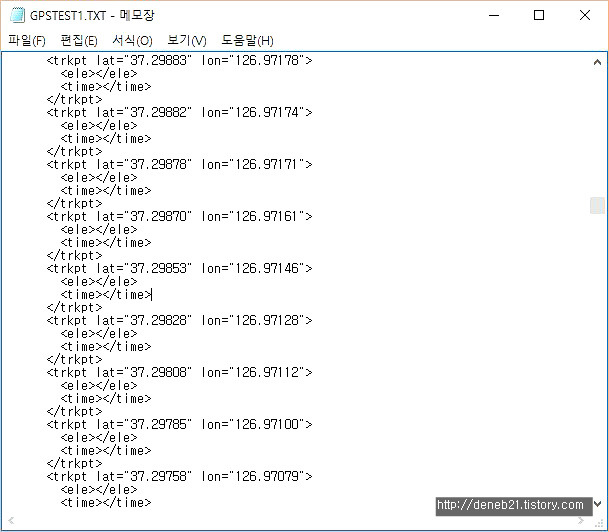Image resolution: width=609 pixels, height=532 pixels.
Task: Click the resize grip in window corner
Action: pyautogui.click(x=599, y=521)
